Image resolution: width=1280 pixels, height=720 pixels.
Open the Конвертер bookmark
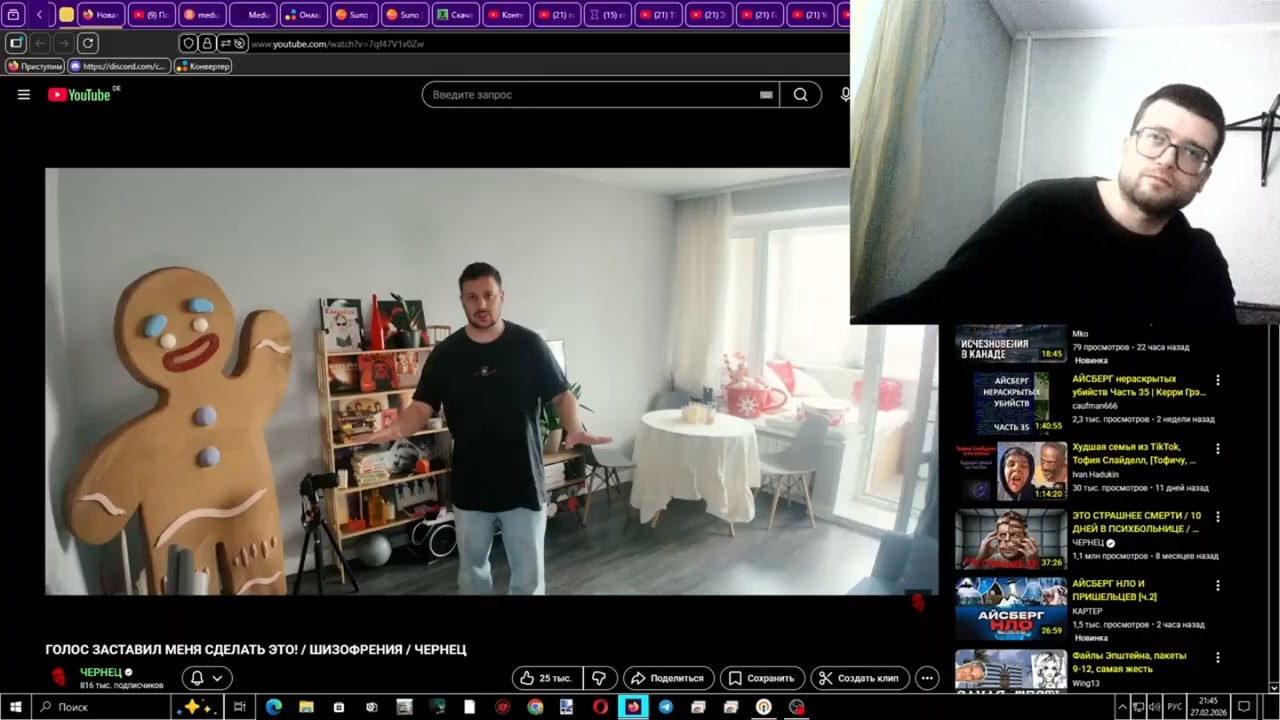tap(203, 66)
